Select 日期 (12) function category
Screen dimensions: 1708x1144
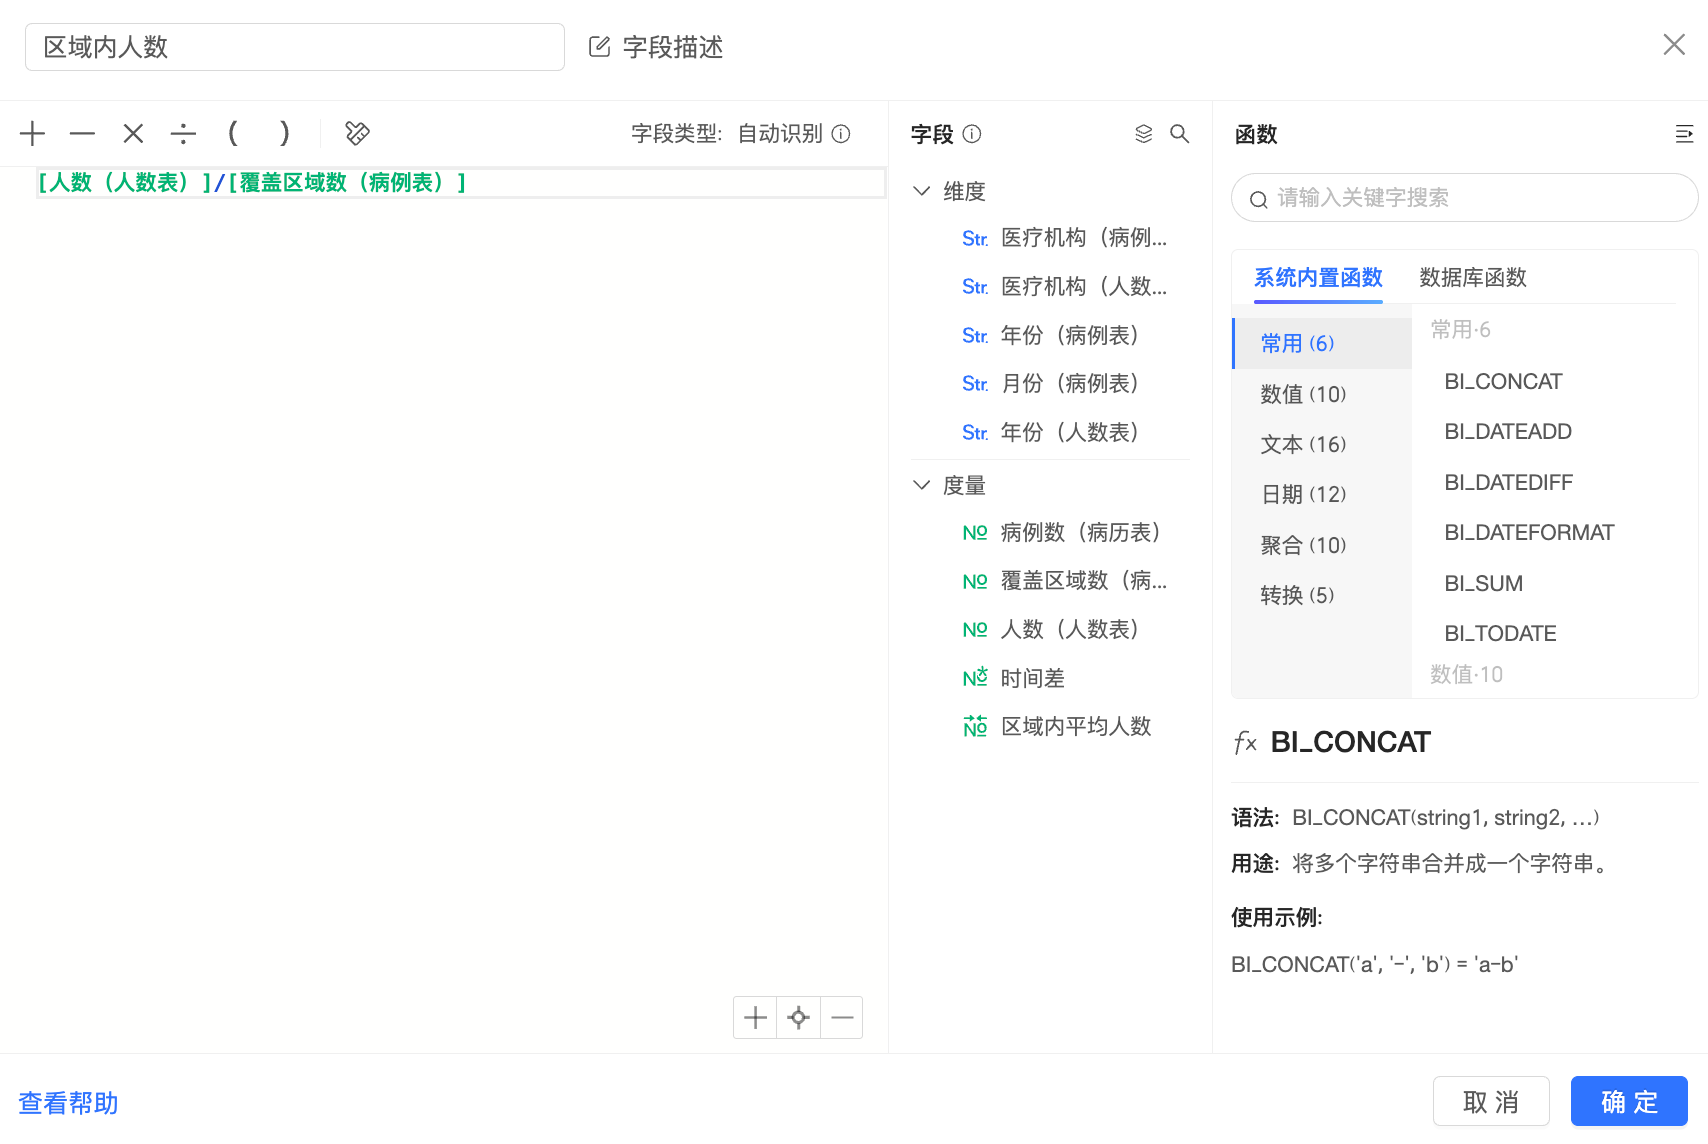coord(1322,494)
